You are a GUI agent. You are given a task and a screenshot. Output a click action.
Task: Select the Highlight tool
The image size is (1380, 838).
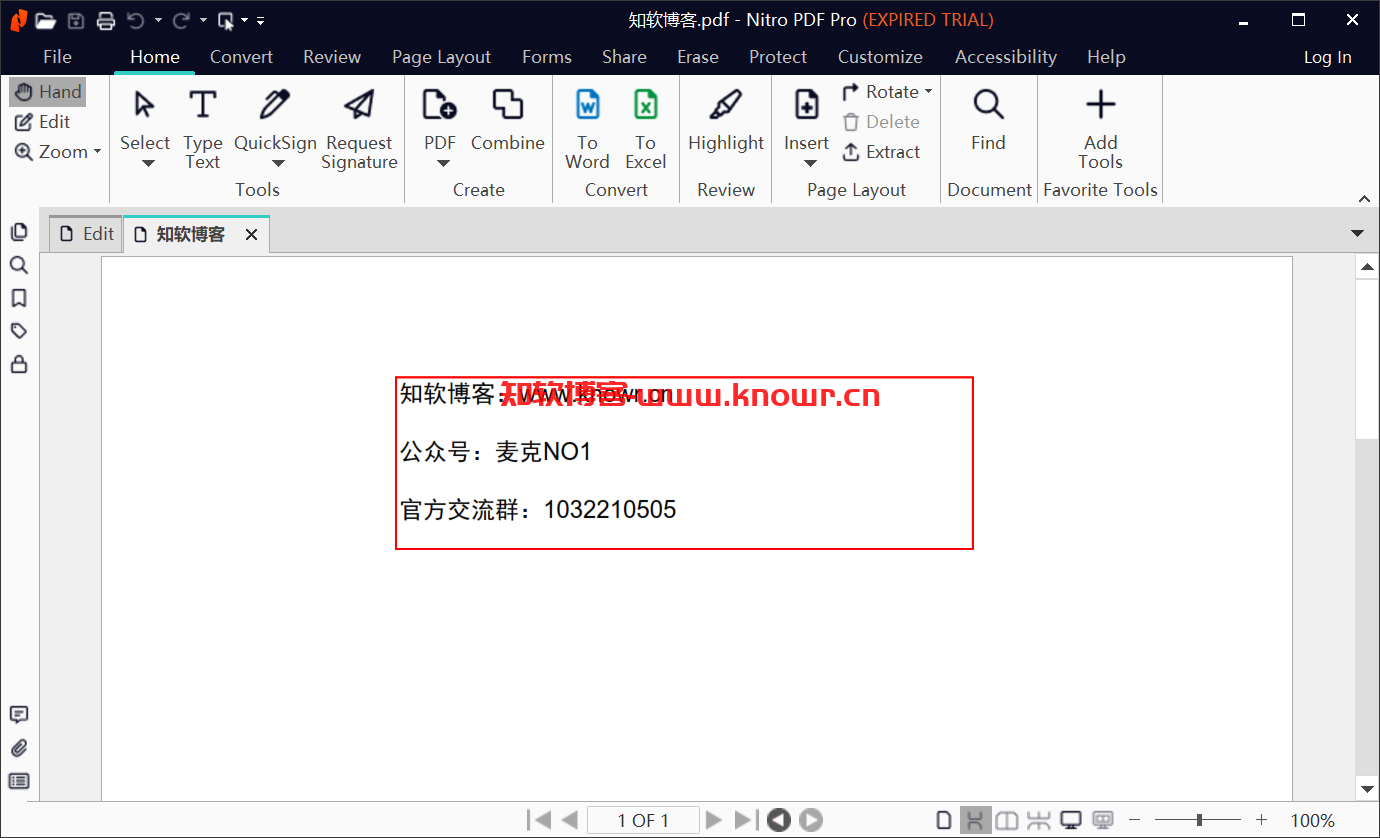coord(726,120)
